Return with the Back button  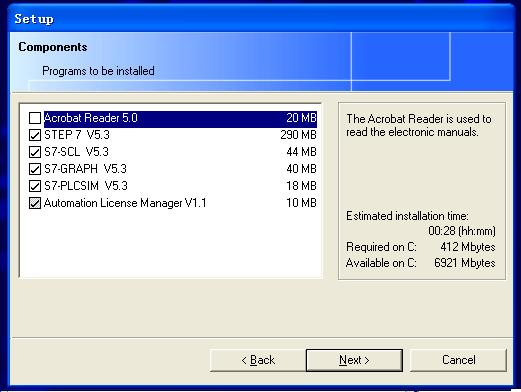click(x=258, y=360)
